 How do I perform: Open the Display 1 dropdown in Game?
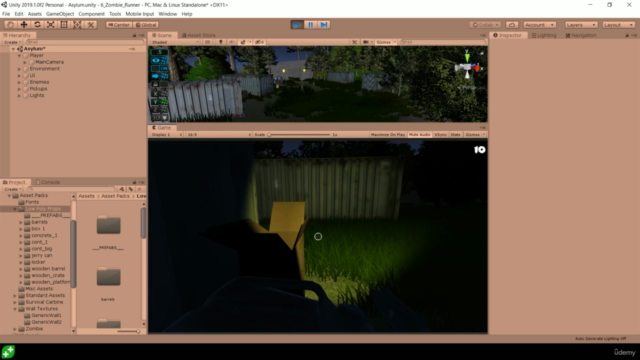pyautogui.click(x=167, y=135)
